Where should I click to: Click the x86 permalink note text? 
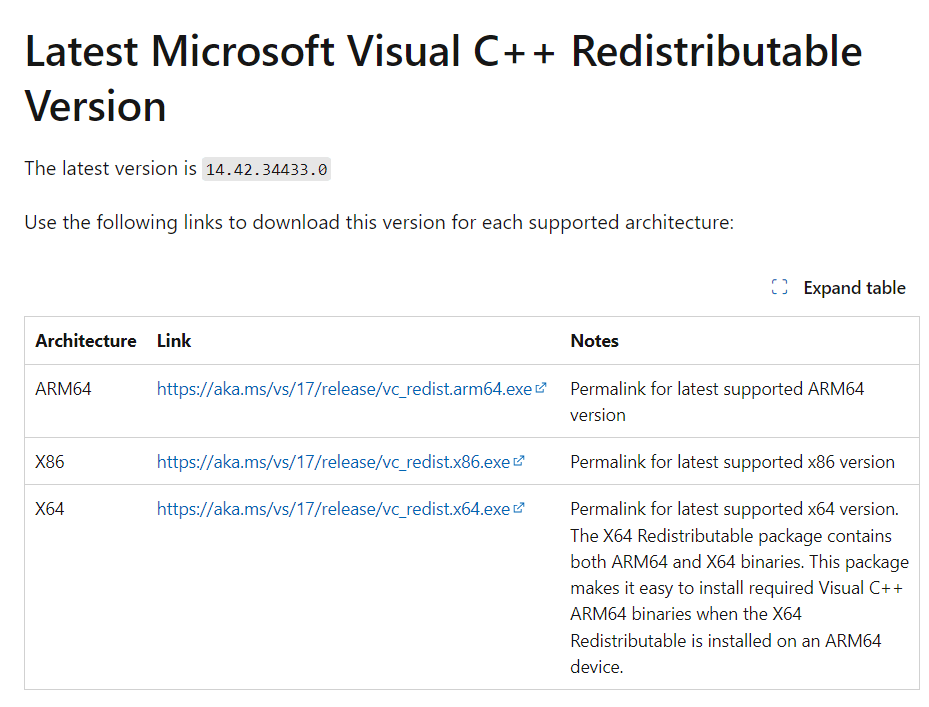pos(732,462)
